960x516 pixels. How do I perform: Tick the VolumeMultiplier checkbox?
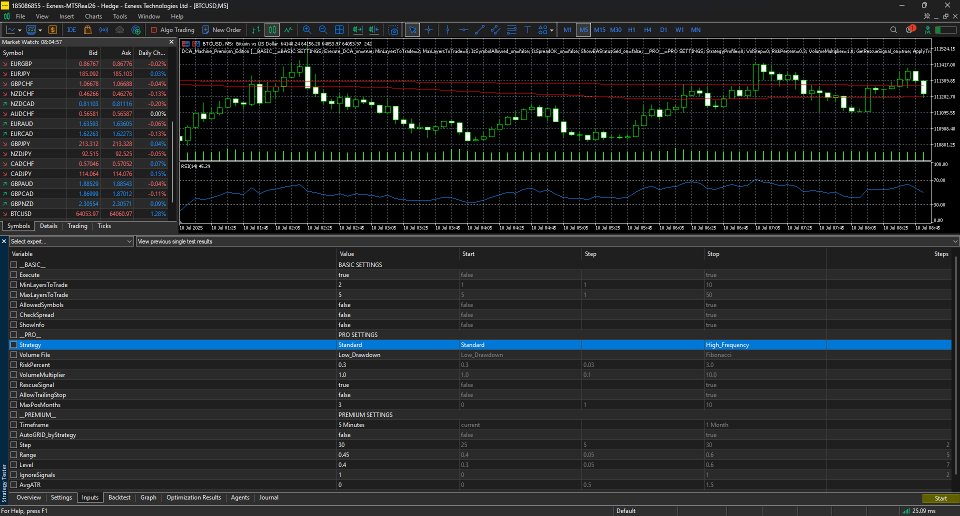click(13, 375)
